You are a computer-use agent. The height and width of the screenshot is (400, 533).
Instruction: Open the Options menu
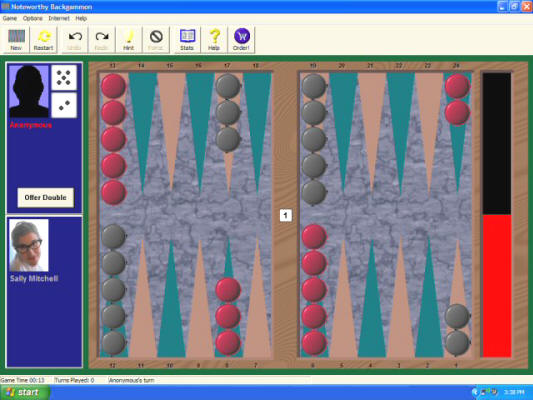(33, 18)
